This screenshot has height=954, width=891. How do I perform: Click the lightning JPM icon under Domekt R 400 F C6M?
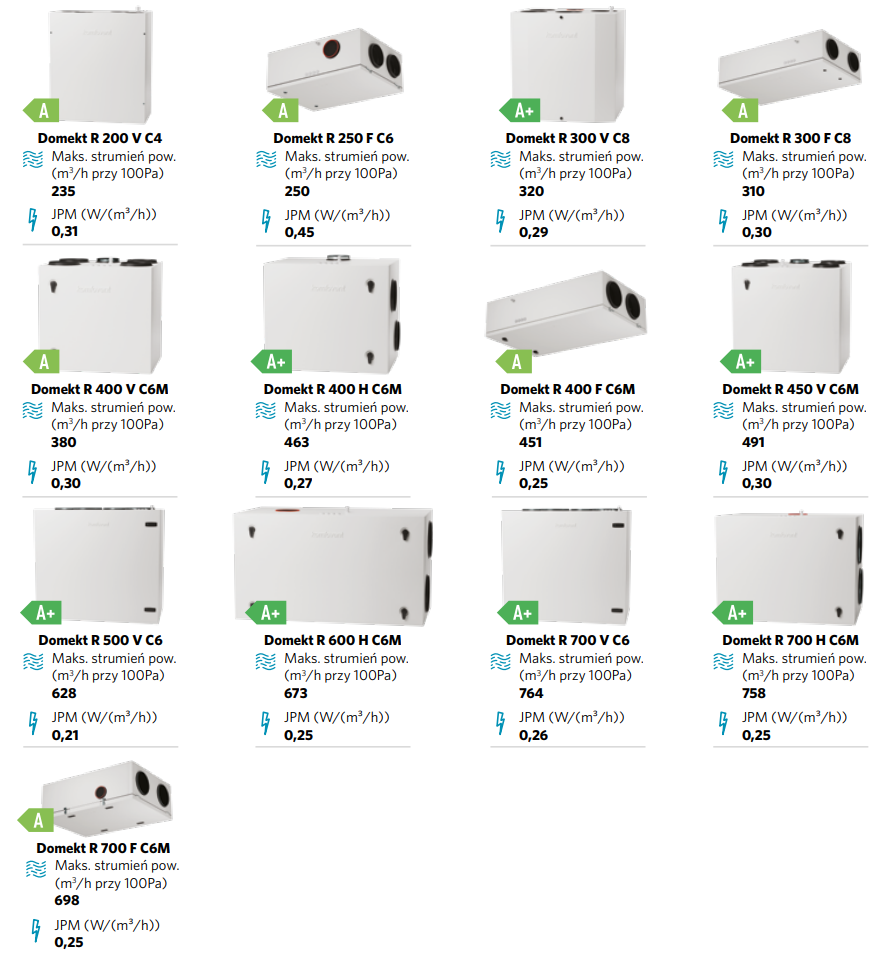(x=500, y=472)
